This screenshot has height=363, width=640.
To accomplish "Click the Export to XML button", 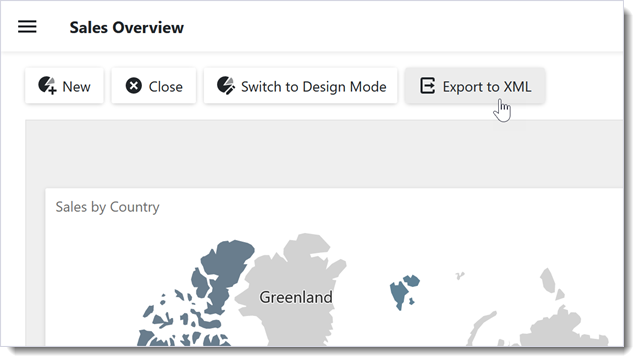I will coord(475,86).
